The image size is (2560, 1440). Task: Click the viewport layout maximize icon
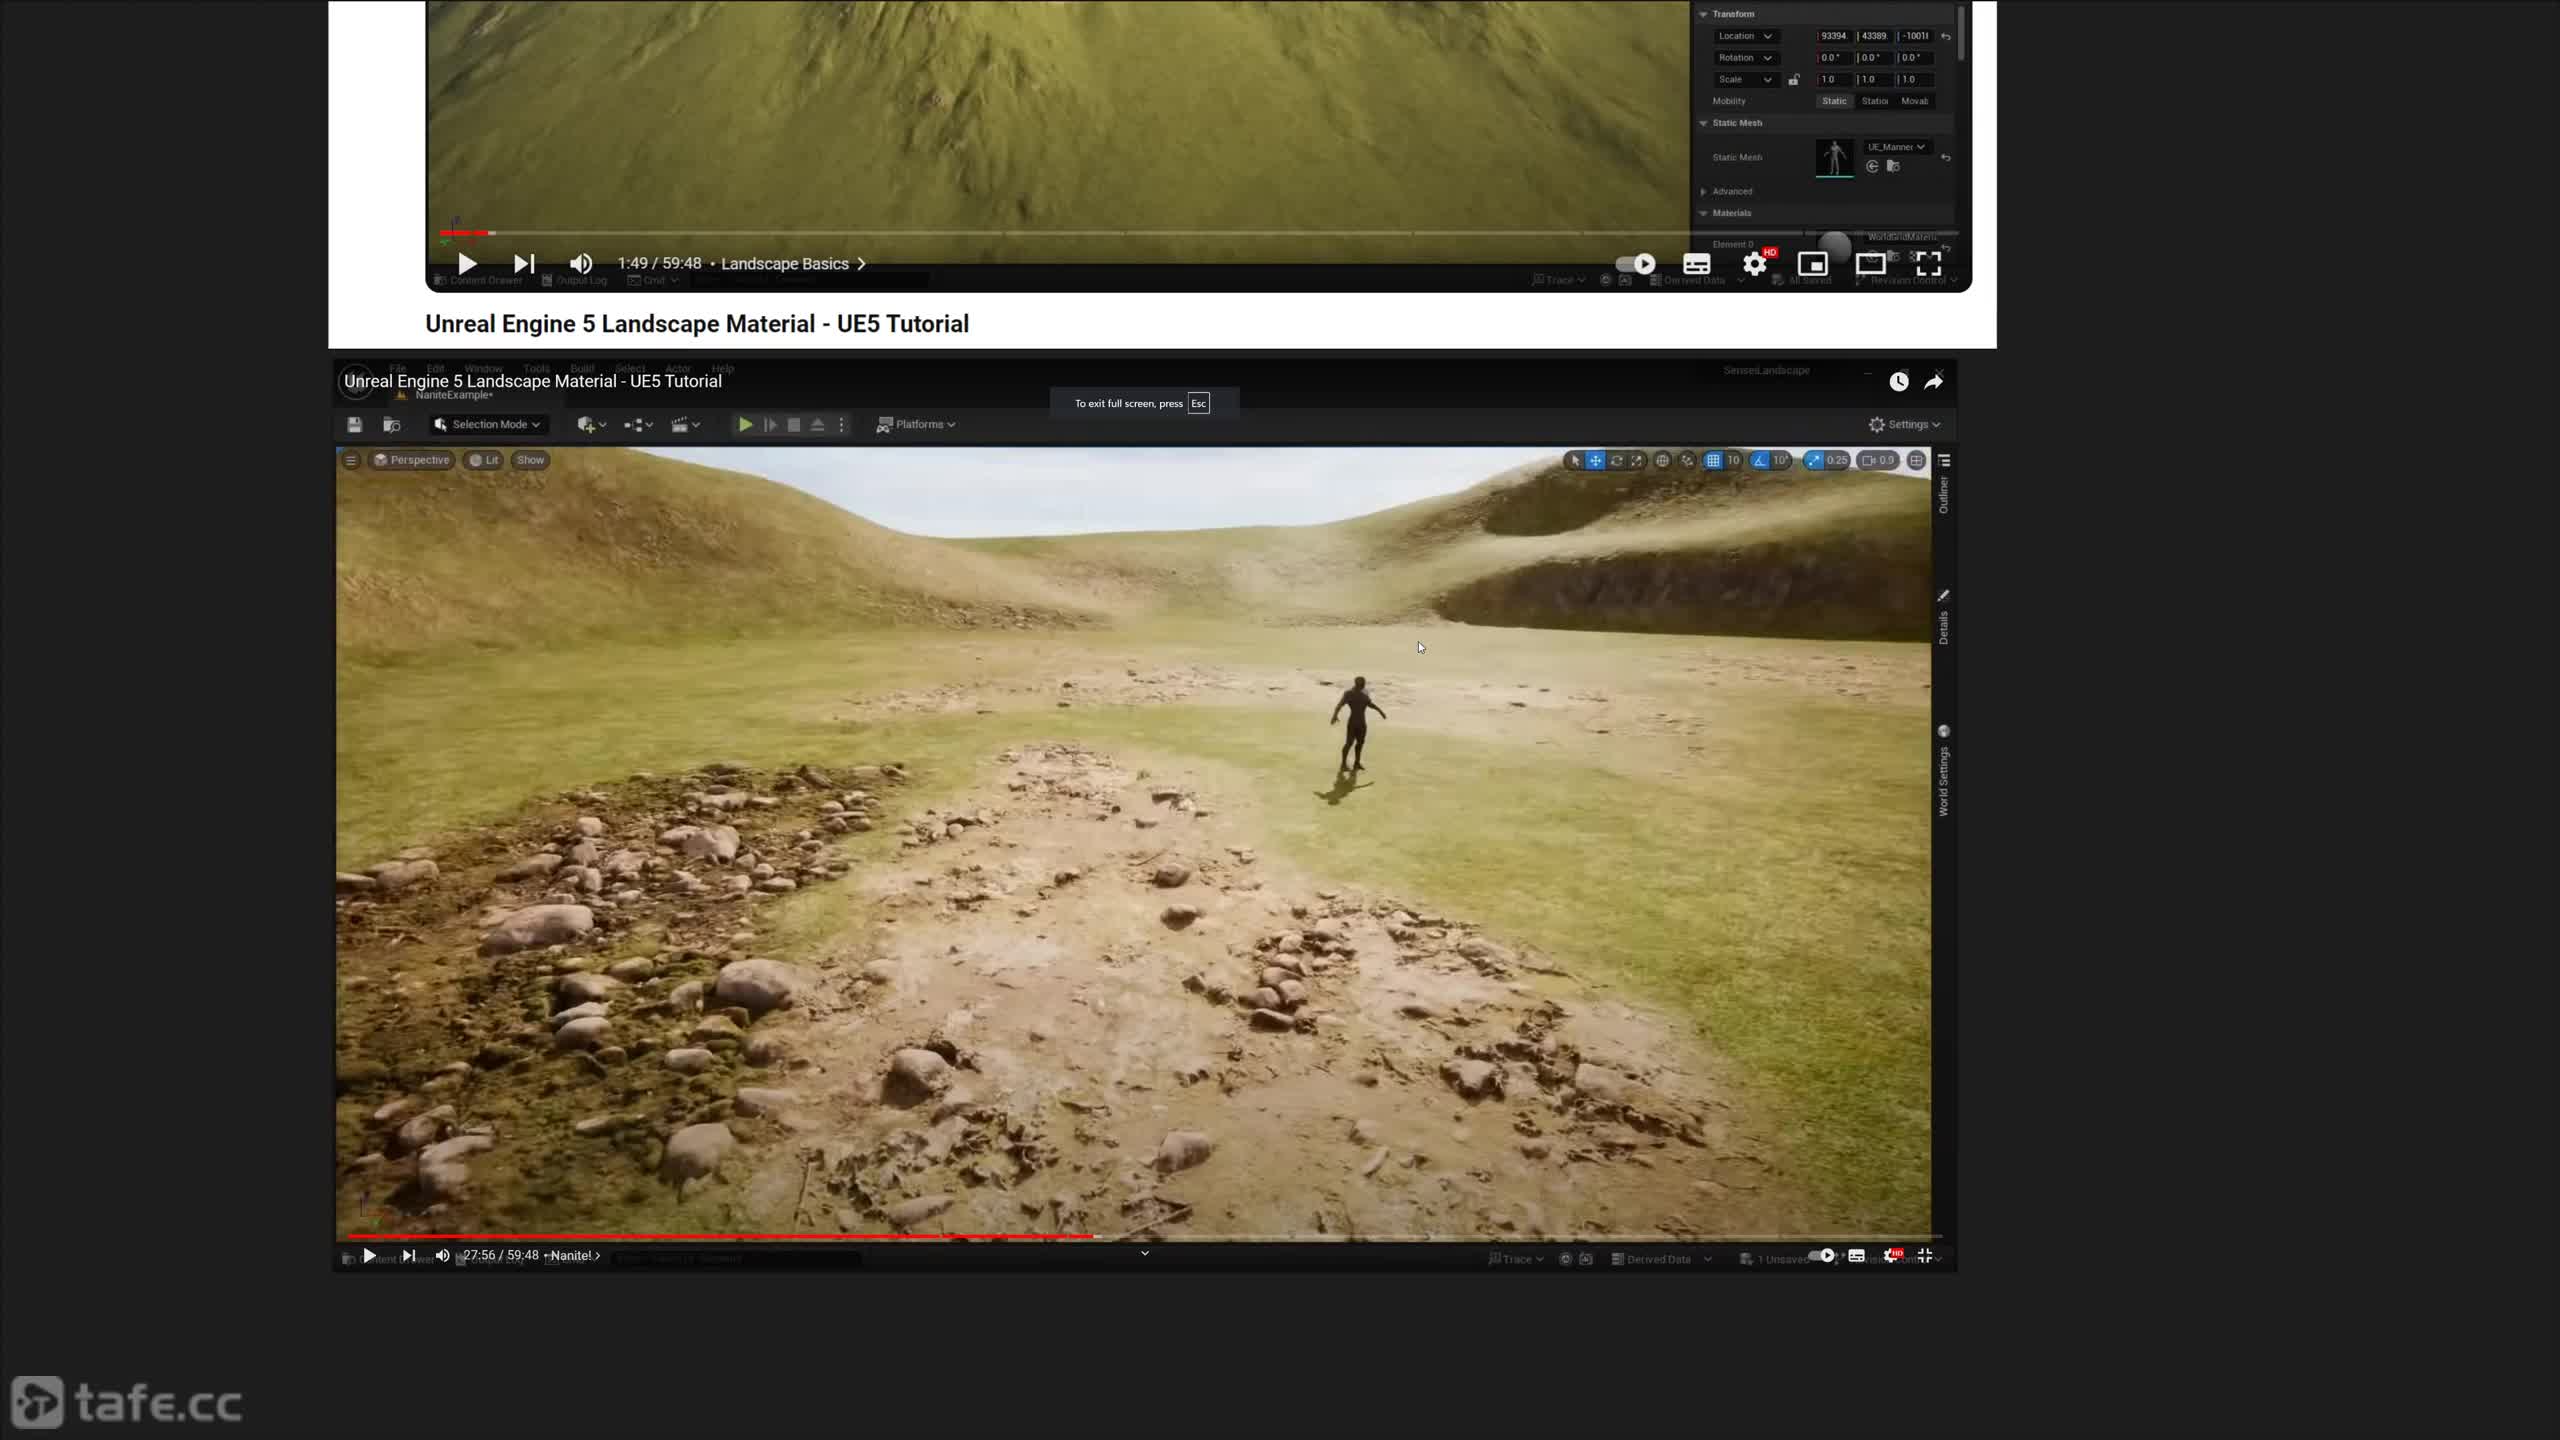tap(1916, 461)
